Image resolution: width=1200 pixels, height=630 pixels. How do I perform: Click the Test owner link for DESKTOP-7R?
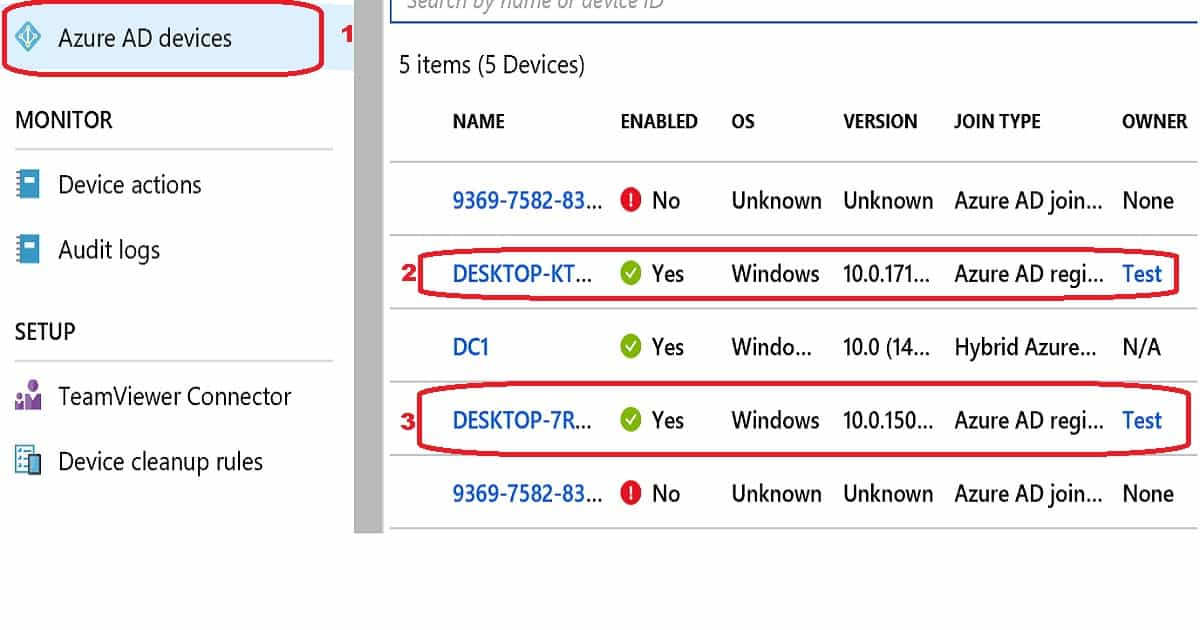(x=1142, y=420)
